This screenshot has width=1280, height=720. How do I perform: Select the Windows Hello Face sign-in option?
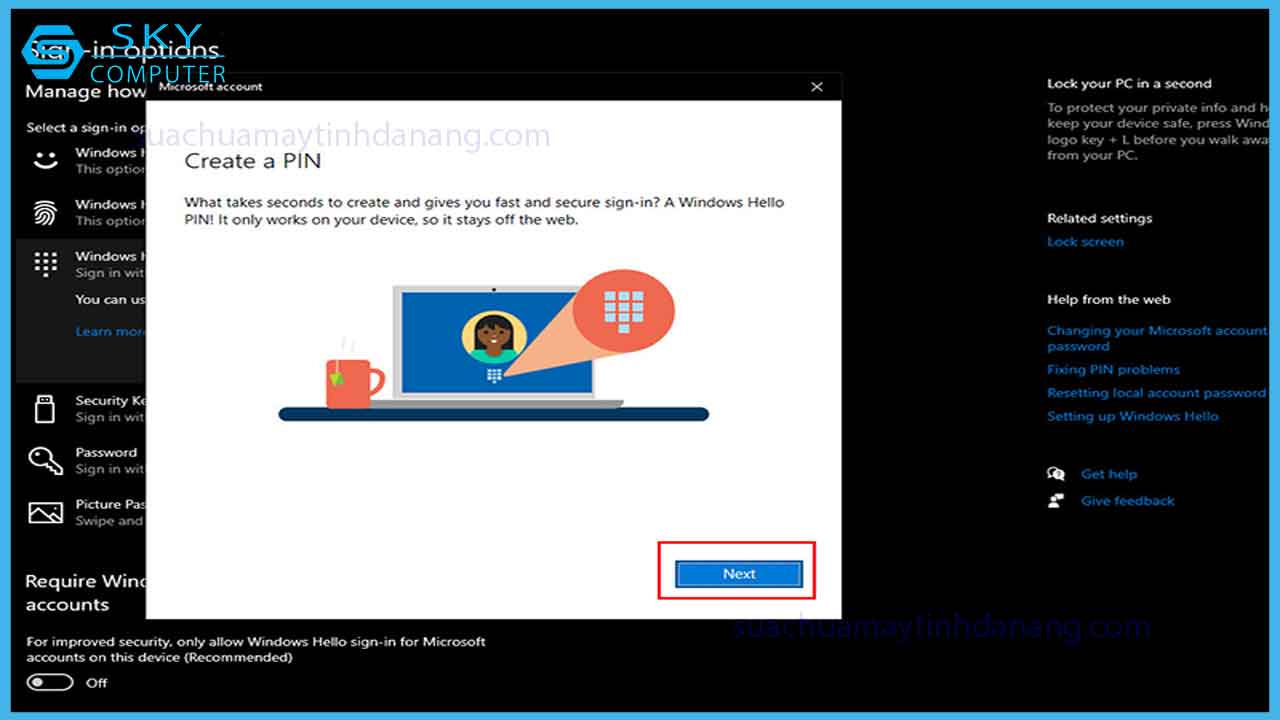click(x=45, y=160)
